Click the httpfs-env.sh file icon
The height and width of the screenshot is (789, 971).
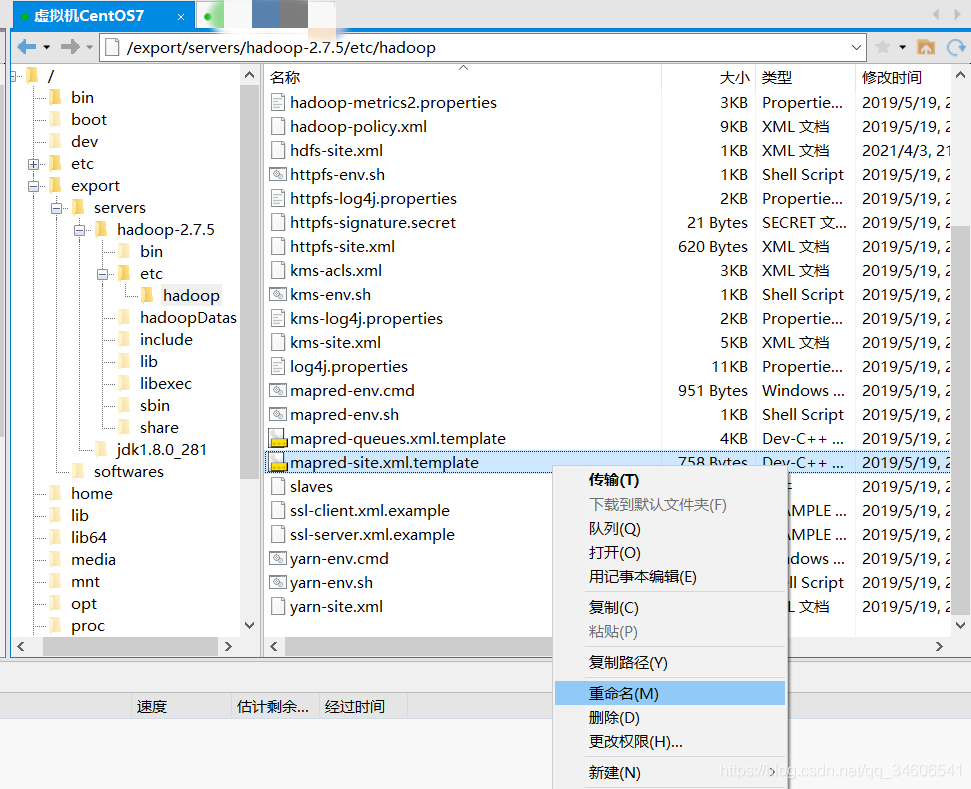tap(278, 175)
